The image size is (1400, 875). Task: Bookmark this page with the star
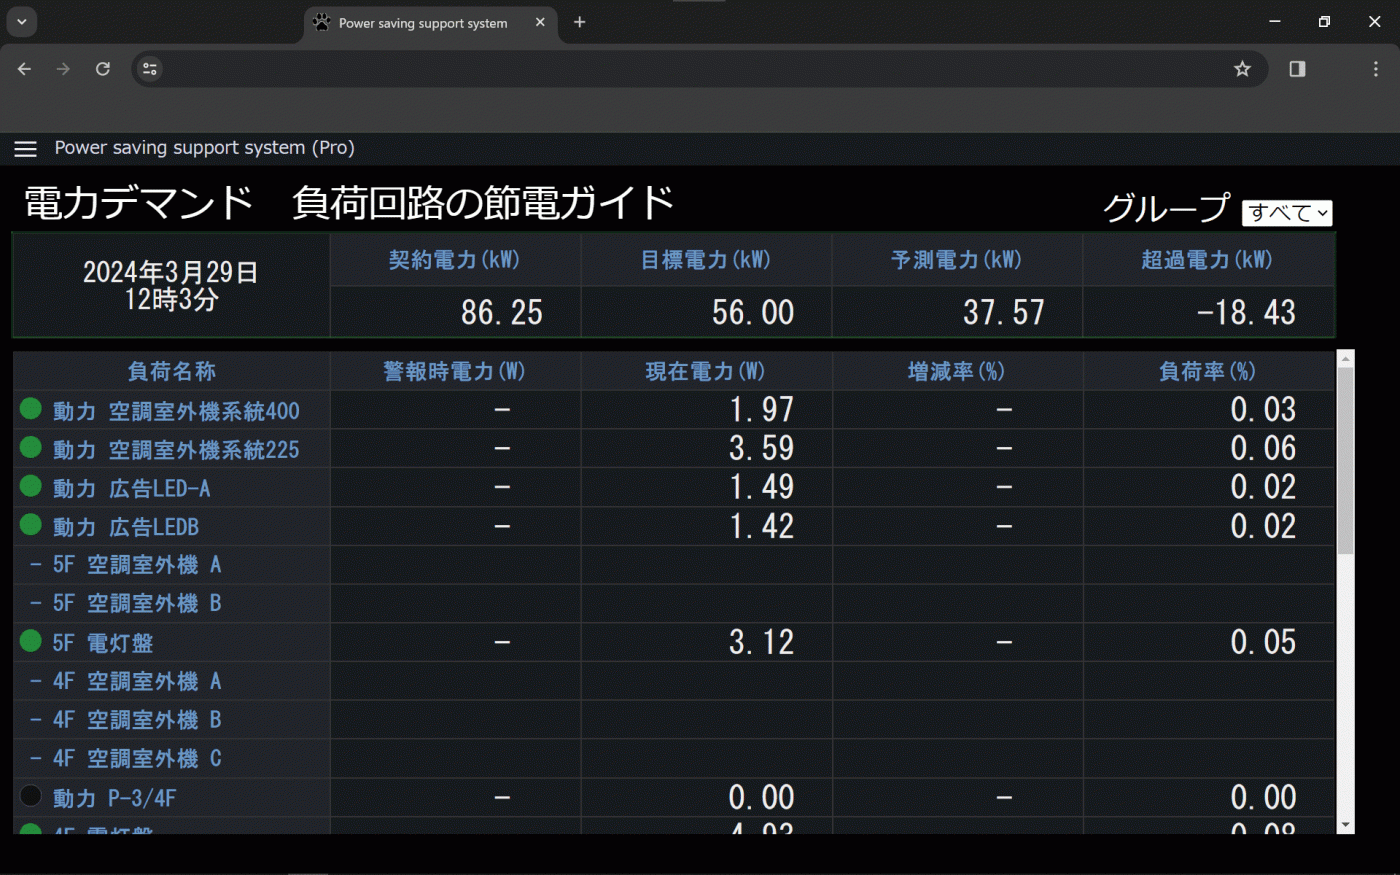[1242, 69]
